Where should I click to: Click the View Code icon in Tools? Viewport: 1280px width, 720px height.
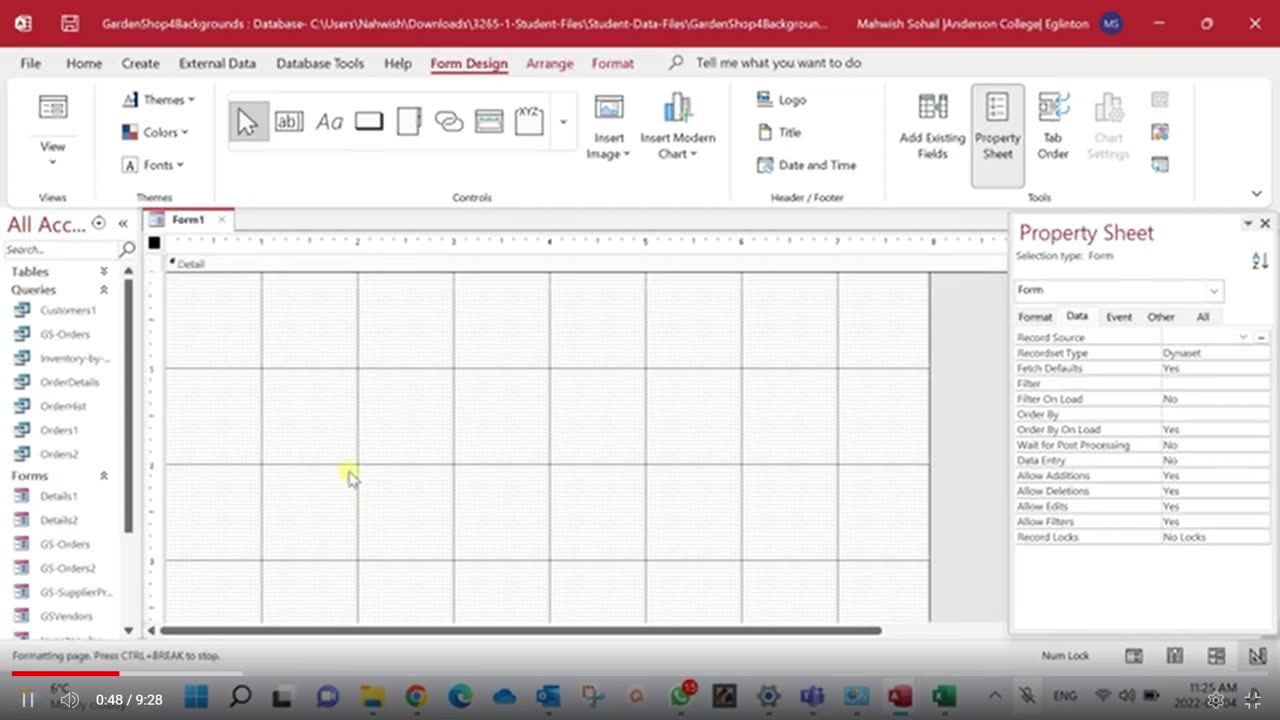coord(1160,132)
